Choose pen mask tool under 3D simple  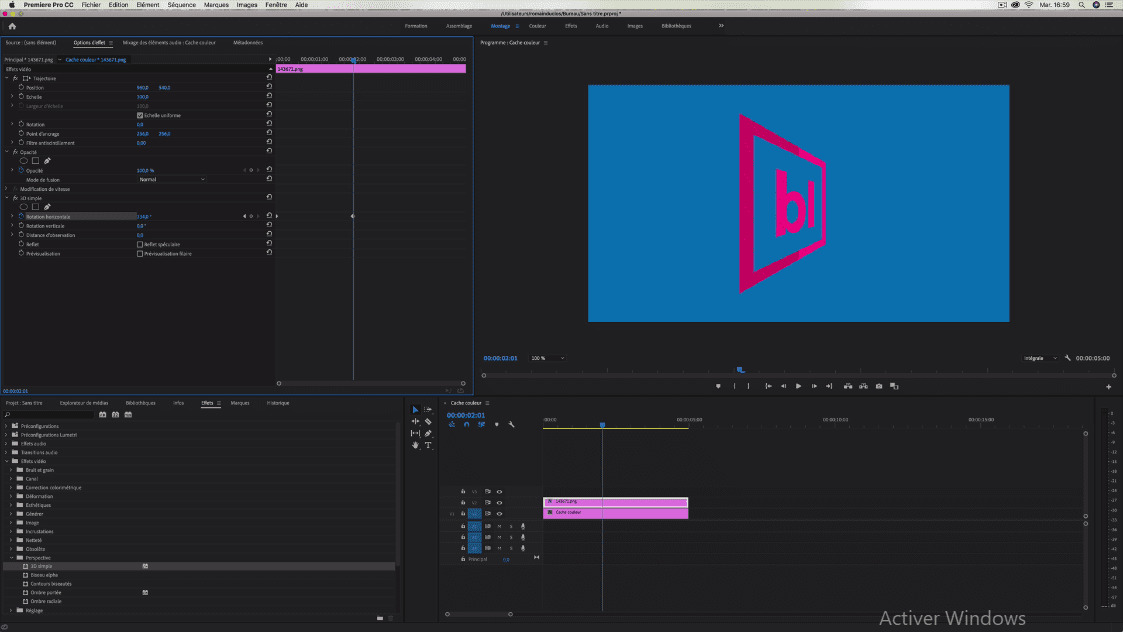click(x=47, y=207)
